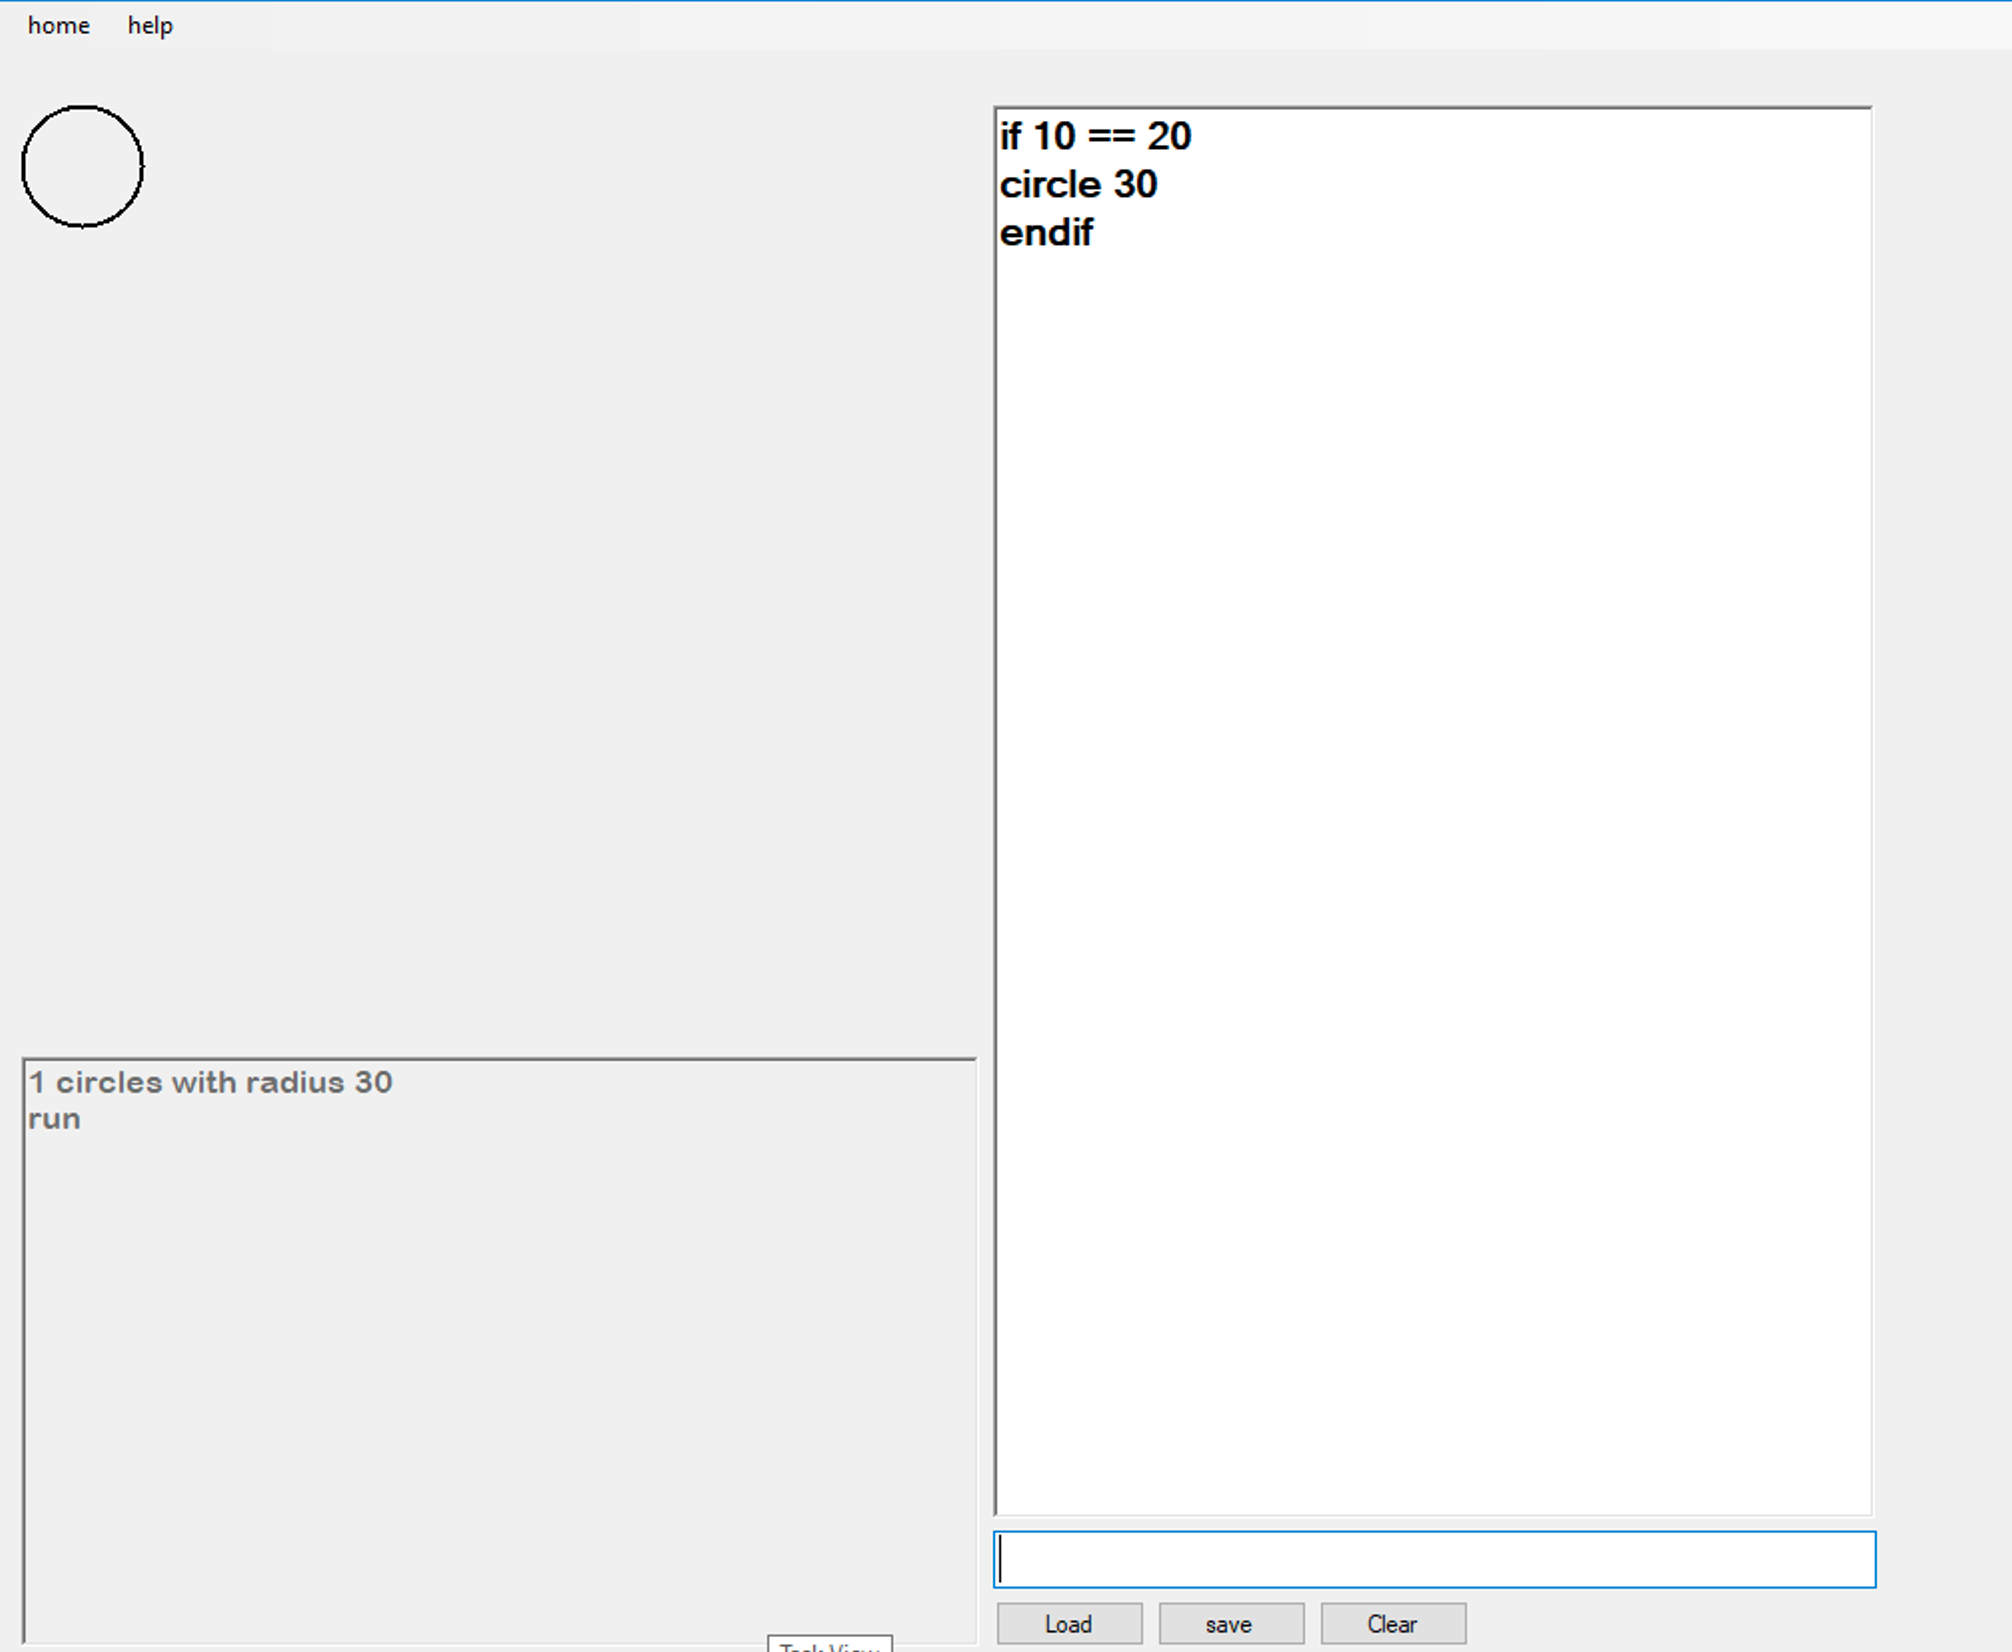Click the 'endif' line in the editor
Viewport: 2012px width, 1652px height.
pyautogui.click(x=1047, y=233)
